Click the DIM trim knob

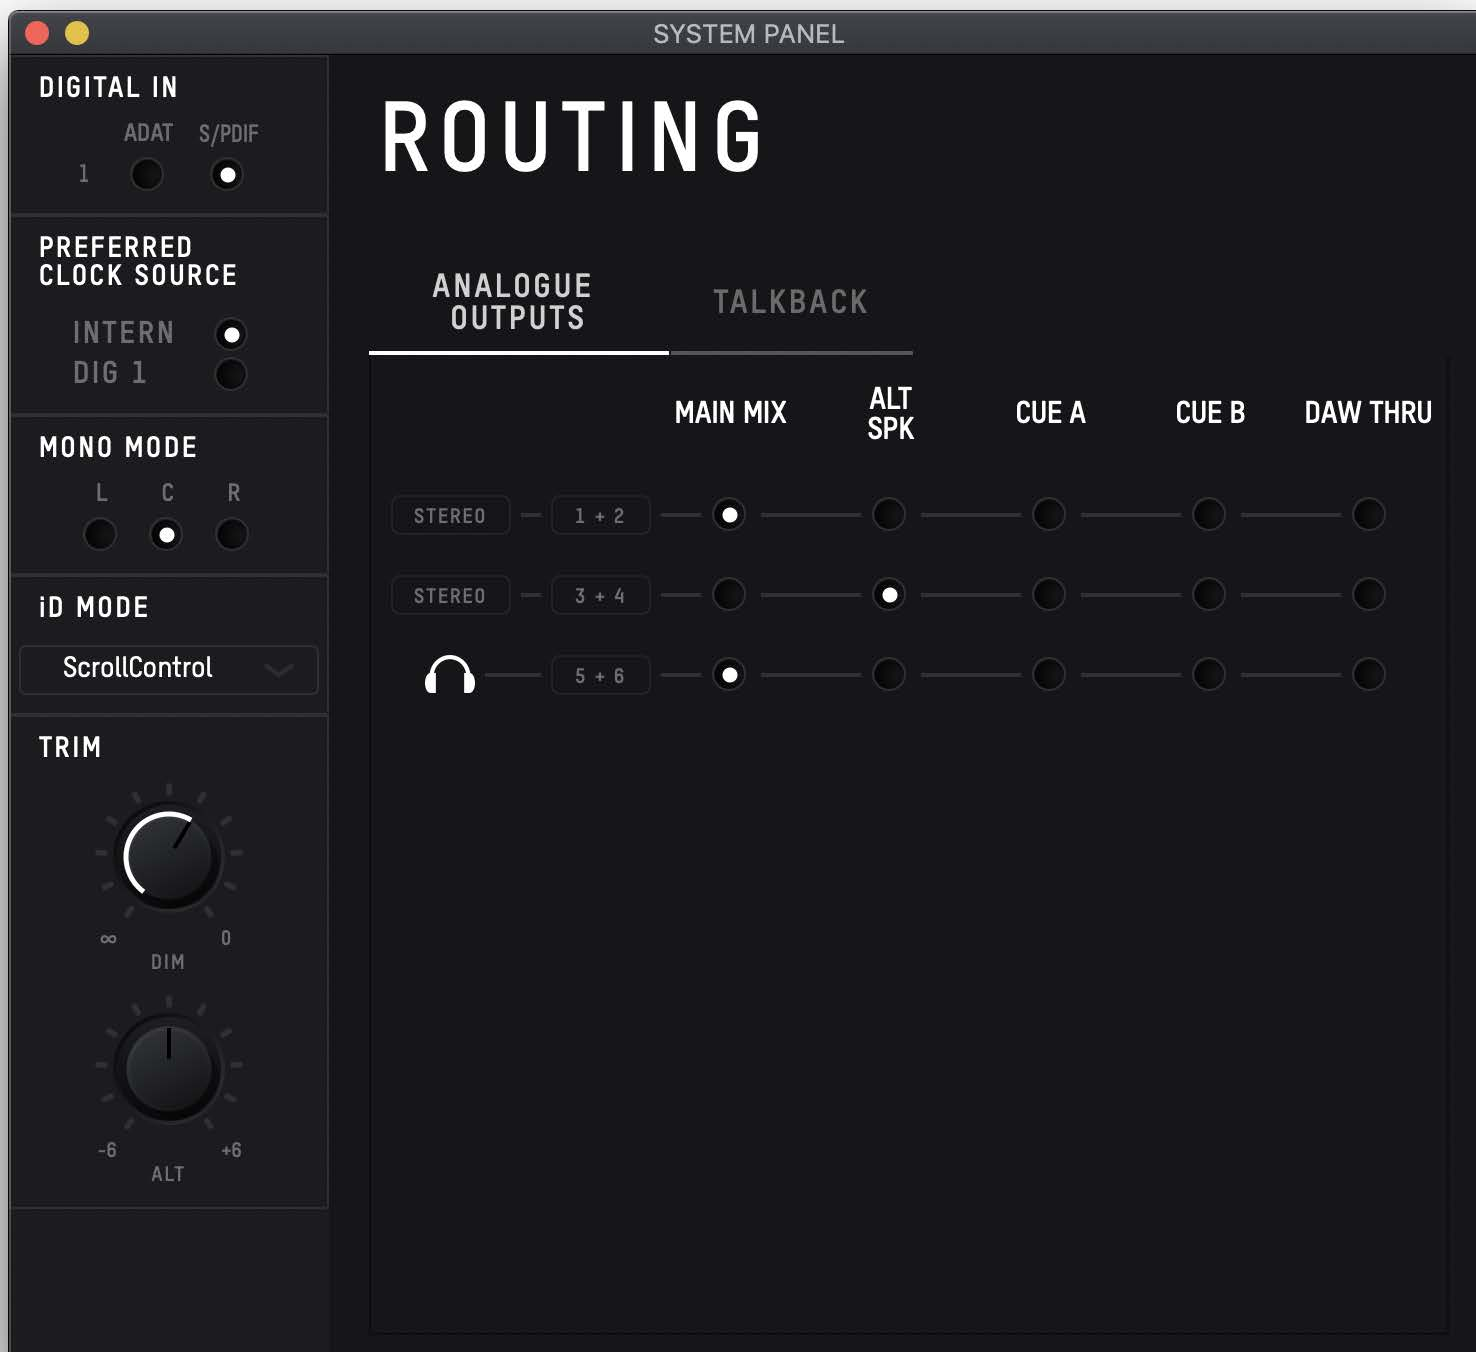pyautogui.click(x=169, y=857)
